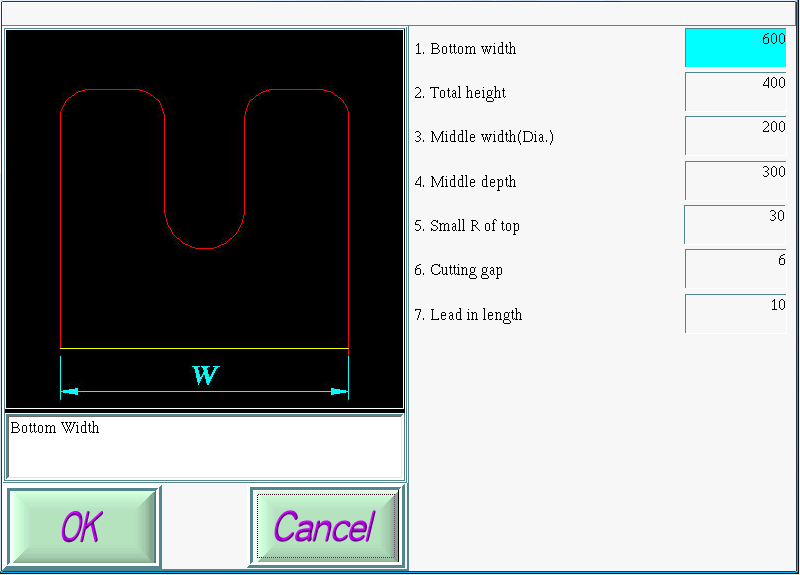Image resolution: width=800 pixels, height=575 pixels.
Task: Click the cyan W dimension marker in preview
Action: point(205,376)
